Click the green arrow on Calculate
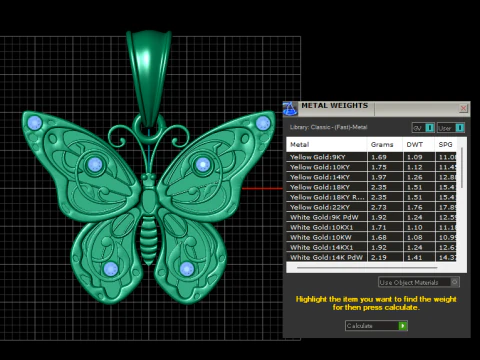Image resolution: width=480 pixels, height=360 pixels. point(403,326)
